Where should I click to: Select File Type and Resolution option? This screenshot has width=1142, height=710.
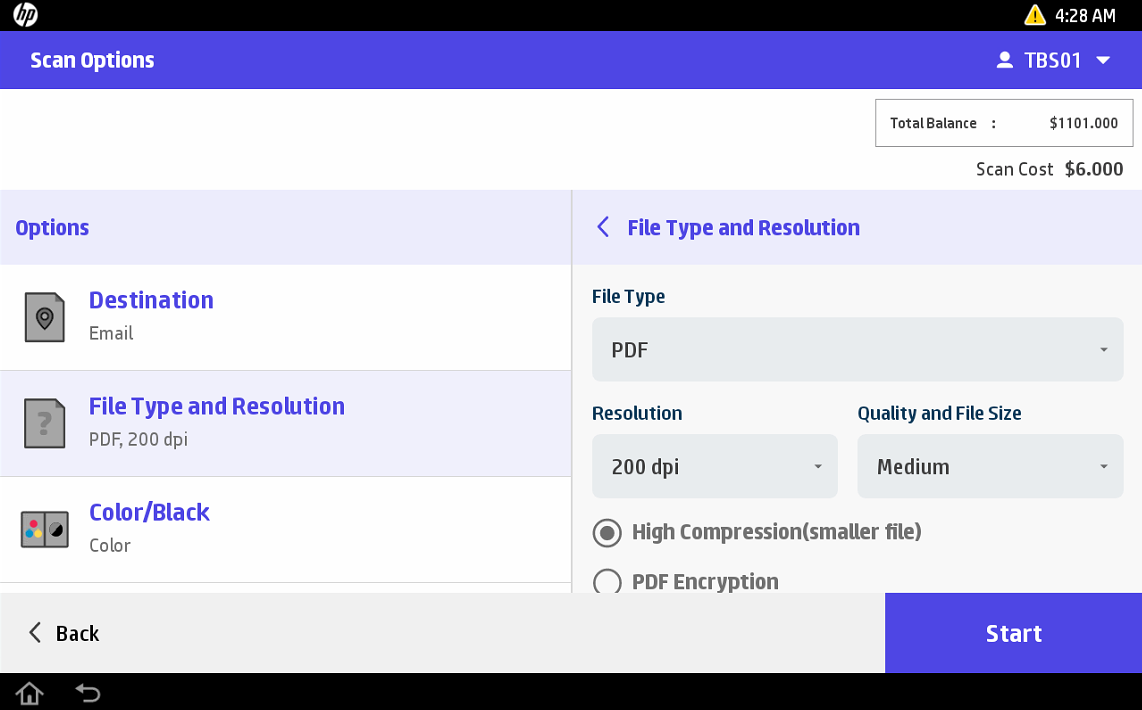[285, 423]
